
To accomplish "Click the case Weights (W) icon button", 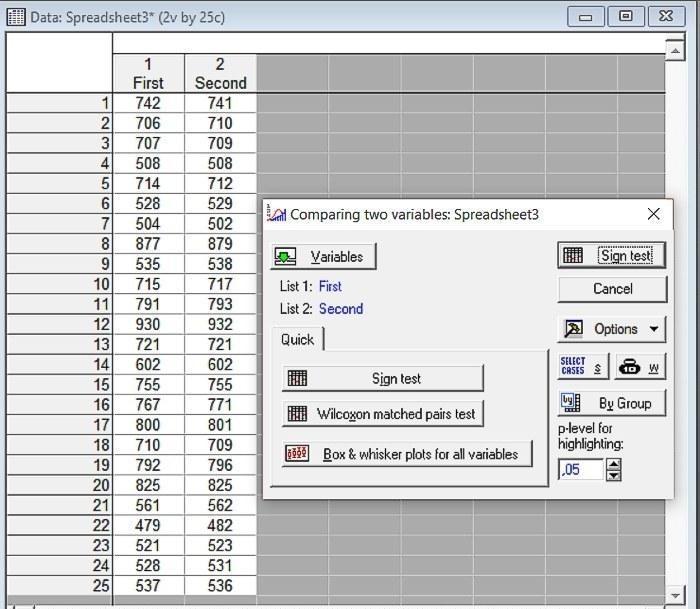I will [x=638, y=367].
